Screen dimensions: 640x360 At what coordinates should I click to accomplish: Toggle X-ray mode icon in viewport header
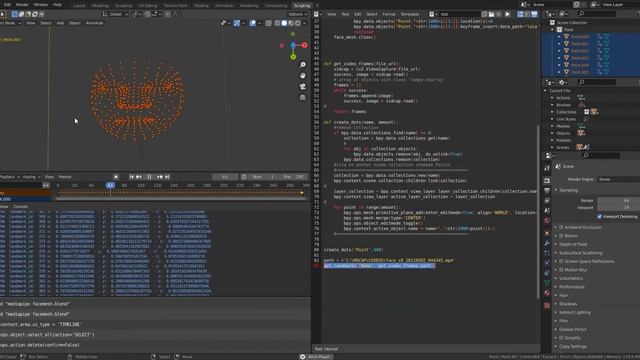268,23
